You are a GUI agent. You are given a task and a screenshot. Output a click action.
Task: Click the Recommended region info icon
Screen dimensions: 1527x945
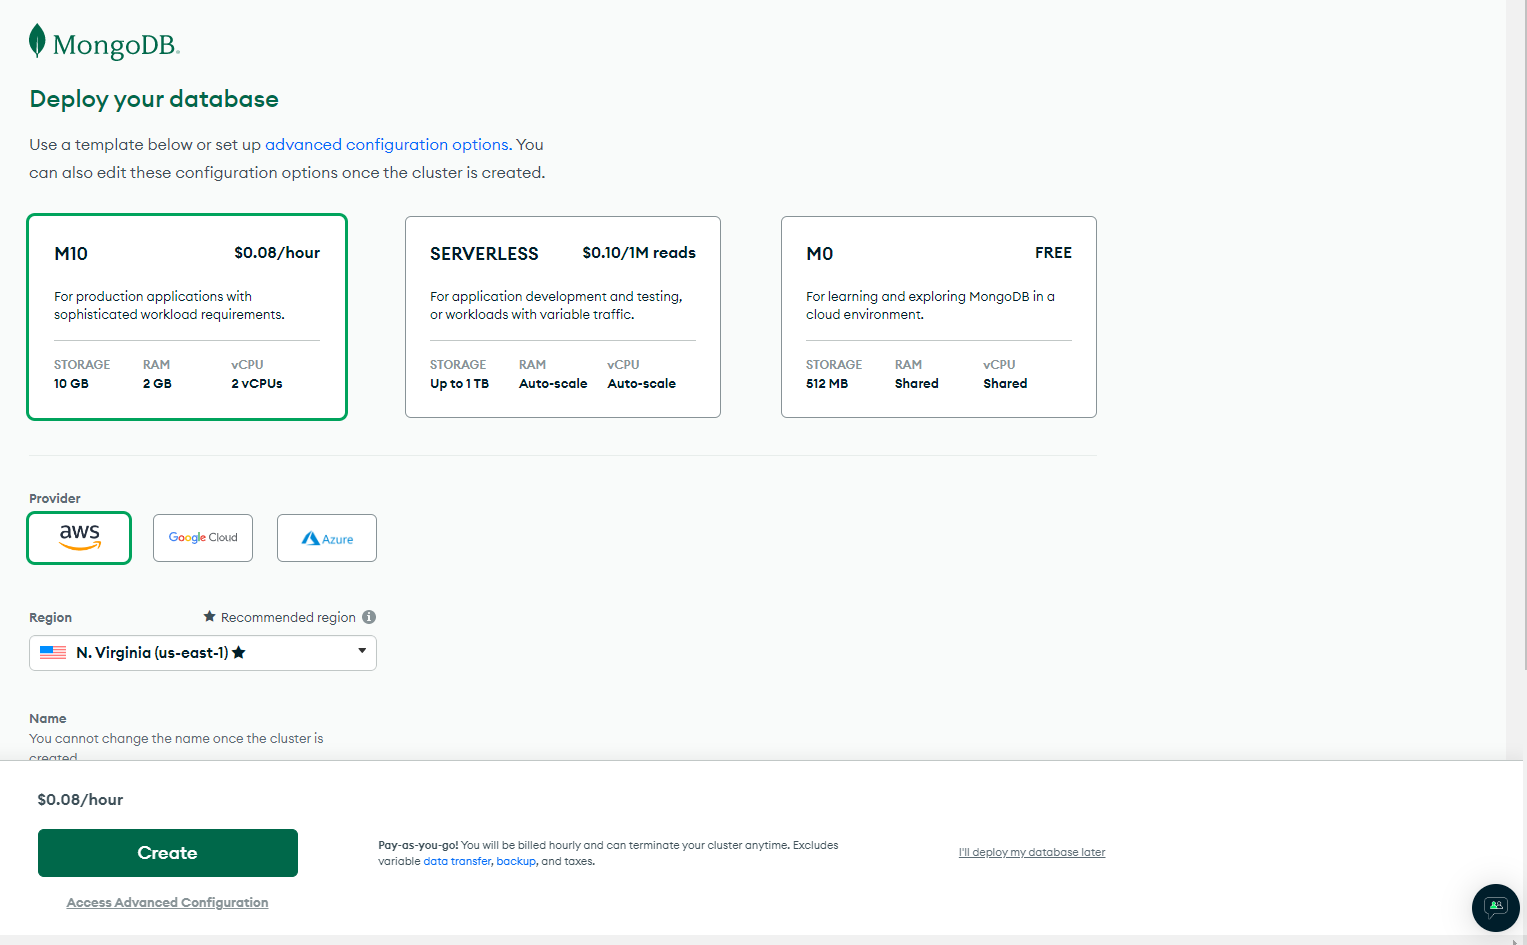[369, 617]
